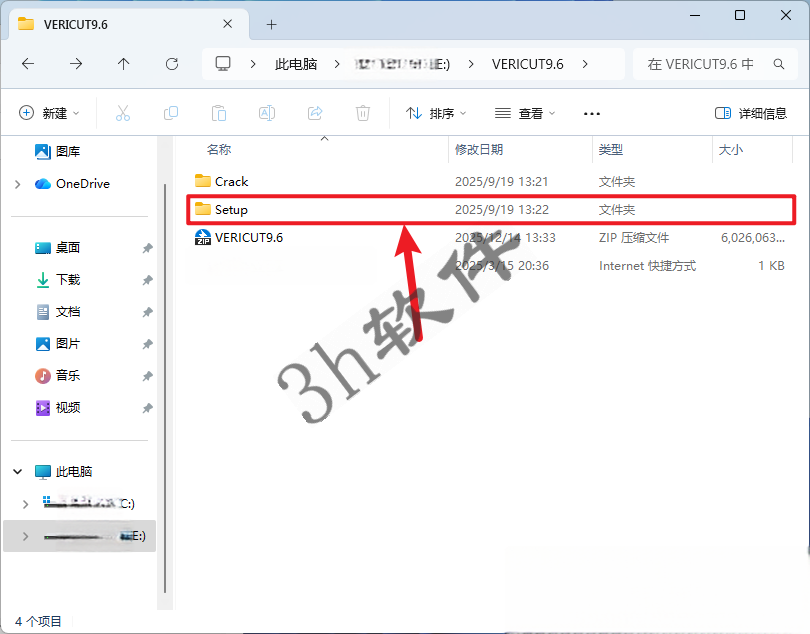The image size is (810, 634).
Task: Sort by the 修改日期 column header
Action: 479,149
